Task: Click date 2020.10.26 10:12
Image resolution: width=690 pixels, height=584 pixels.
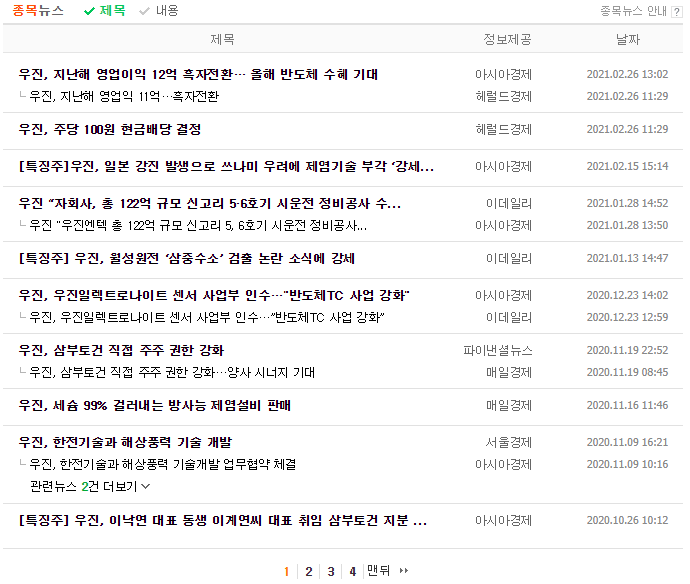Action: [628, 521]
